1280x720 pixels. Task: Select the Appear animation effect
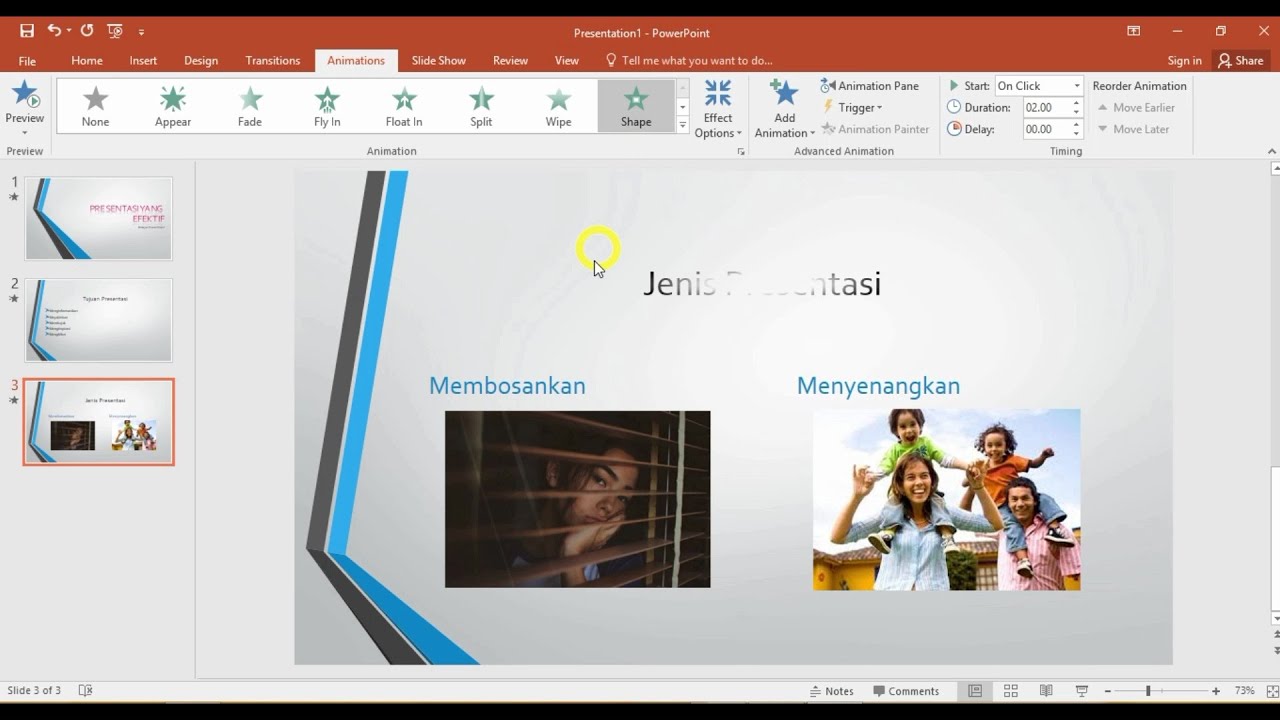tap(172, 105)
